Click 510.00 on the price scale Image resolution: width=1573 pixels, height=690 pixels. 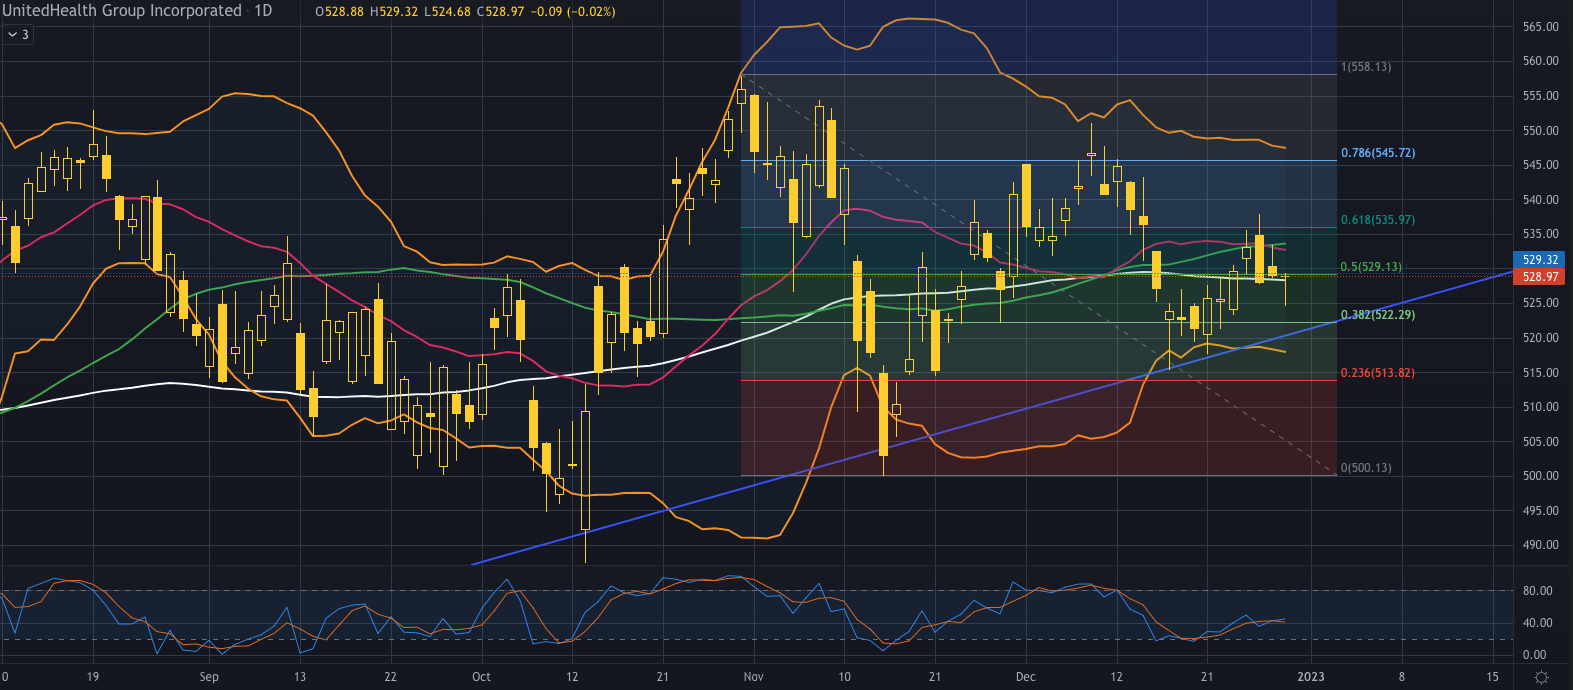point(1541,407)
